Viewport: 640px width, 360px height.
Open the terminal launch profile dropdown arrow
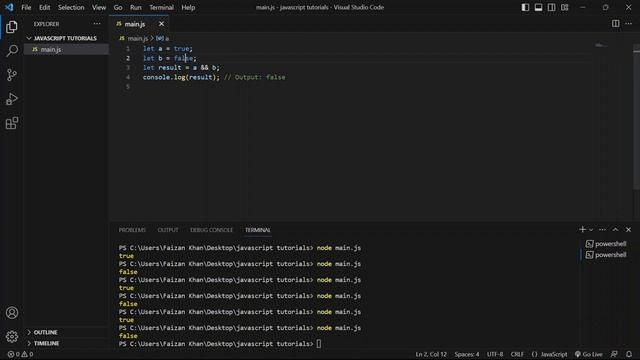click(x=591, y=230)
